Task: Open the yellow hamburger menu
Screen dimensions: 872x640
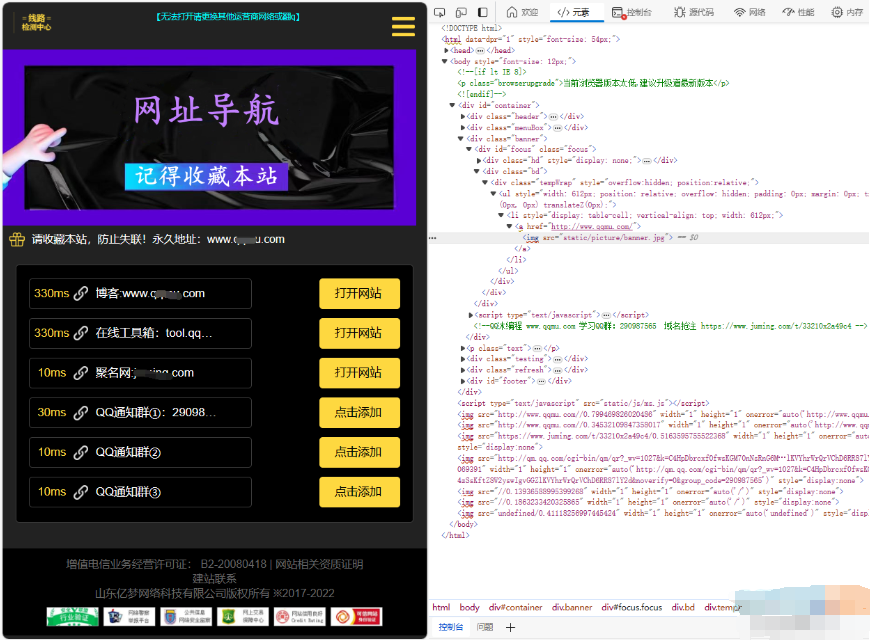Action: click(403, 26)
